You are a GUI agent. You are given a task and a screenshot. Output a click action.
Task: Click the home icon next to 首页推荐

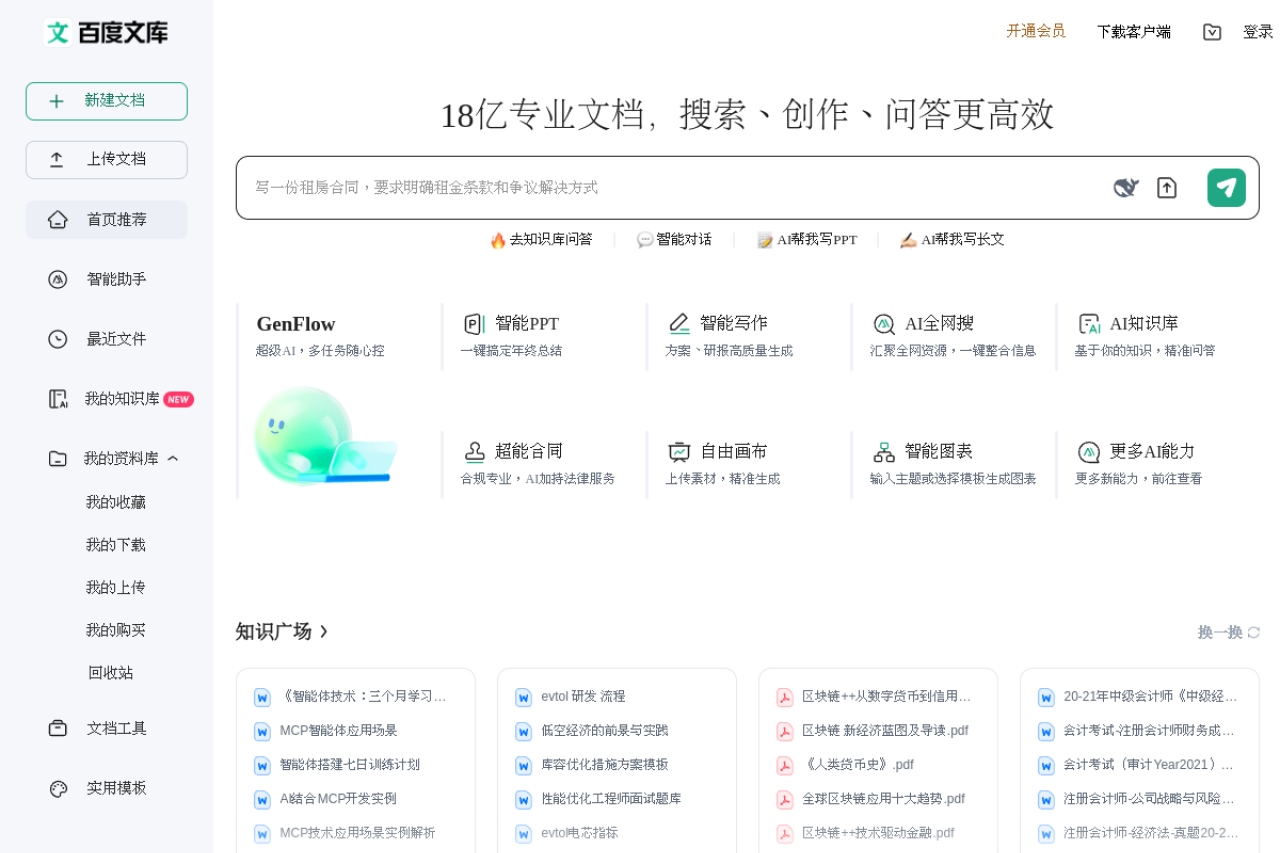tap(58, 220)
